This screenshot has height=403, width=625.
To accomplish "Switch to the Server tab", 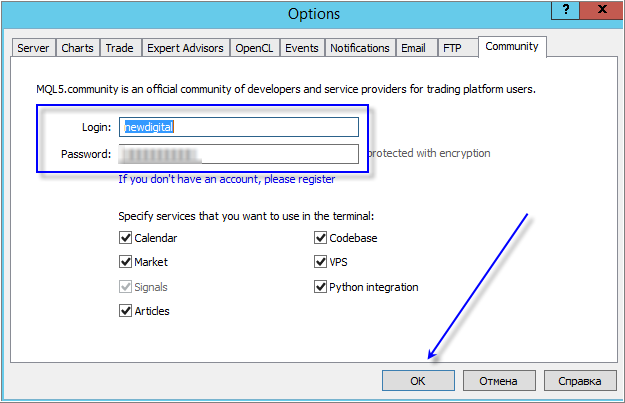I will point(33,48).
